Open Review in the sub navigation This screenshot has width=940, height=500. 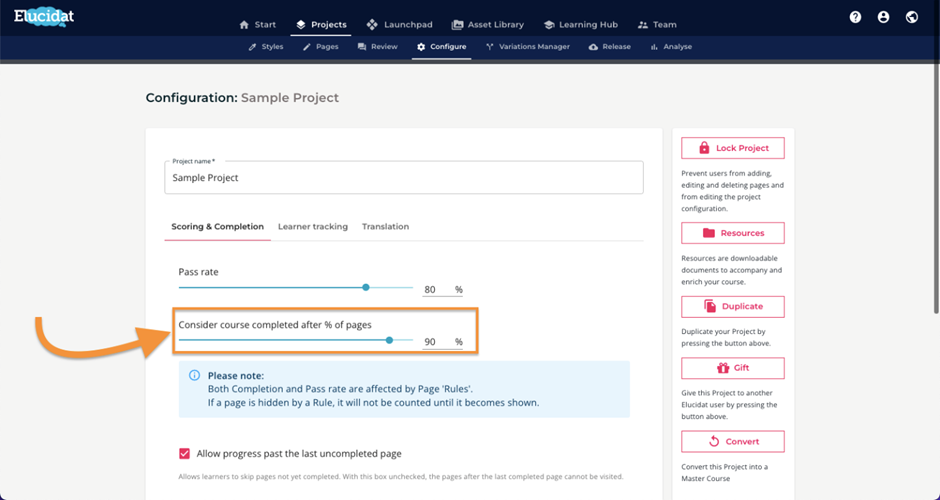(x=377, y=47)
